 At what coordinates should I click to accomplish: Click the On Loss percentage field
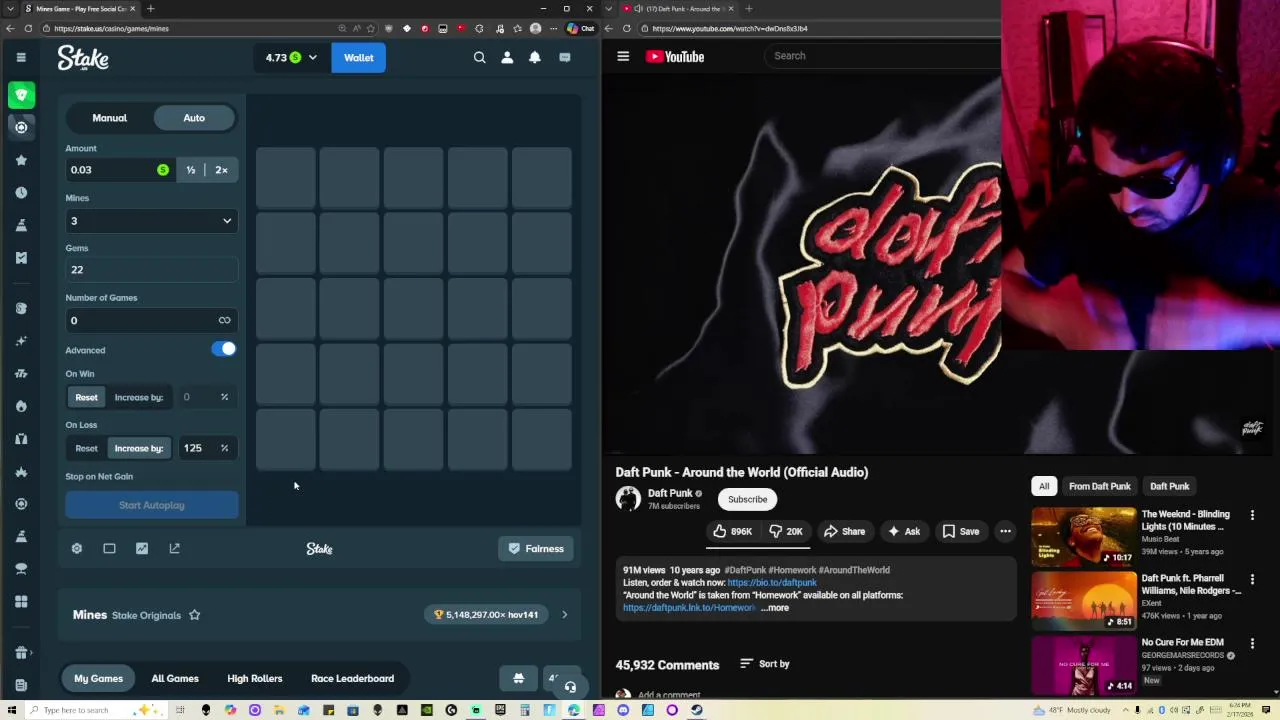point(207,448)
